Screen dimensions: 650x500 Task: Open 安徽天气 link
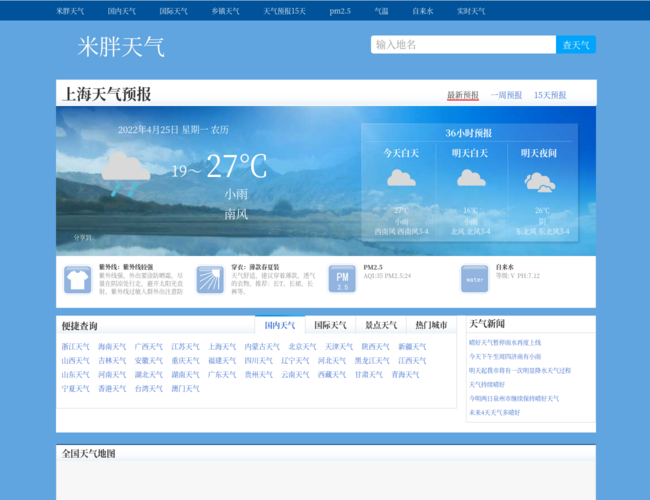(148, 361)
